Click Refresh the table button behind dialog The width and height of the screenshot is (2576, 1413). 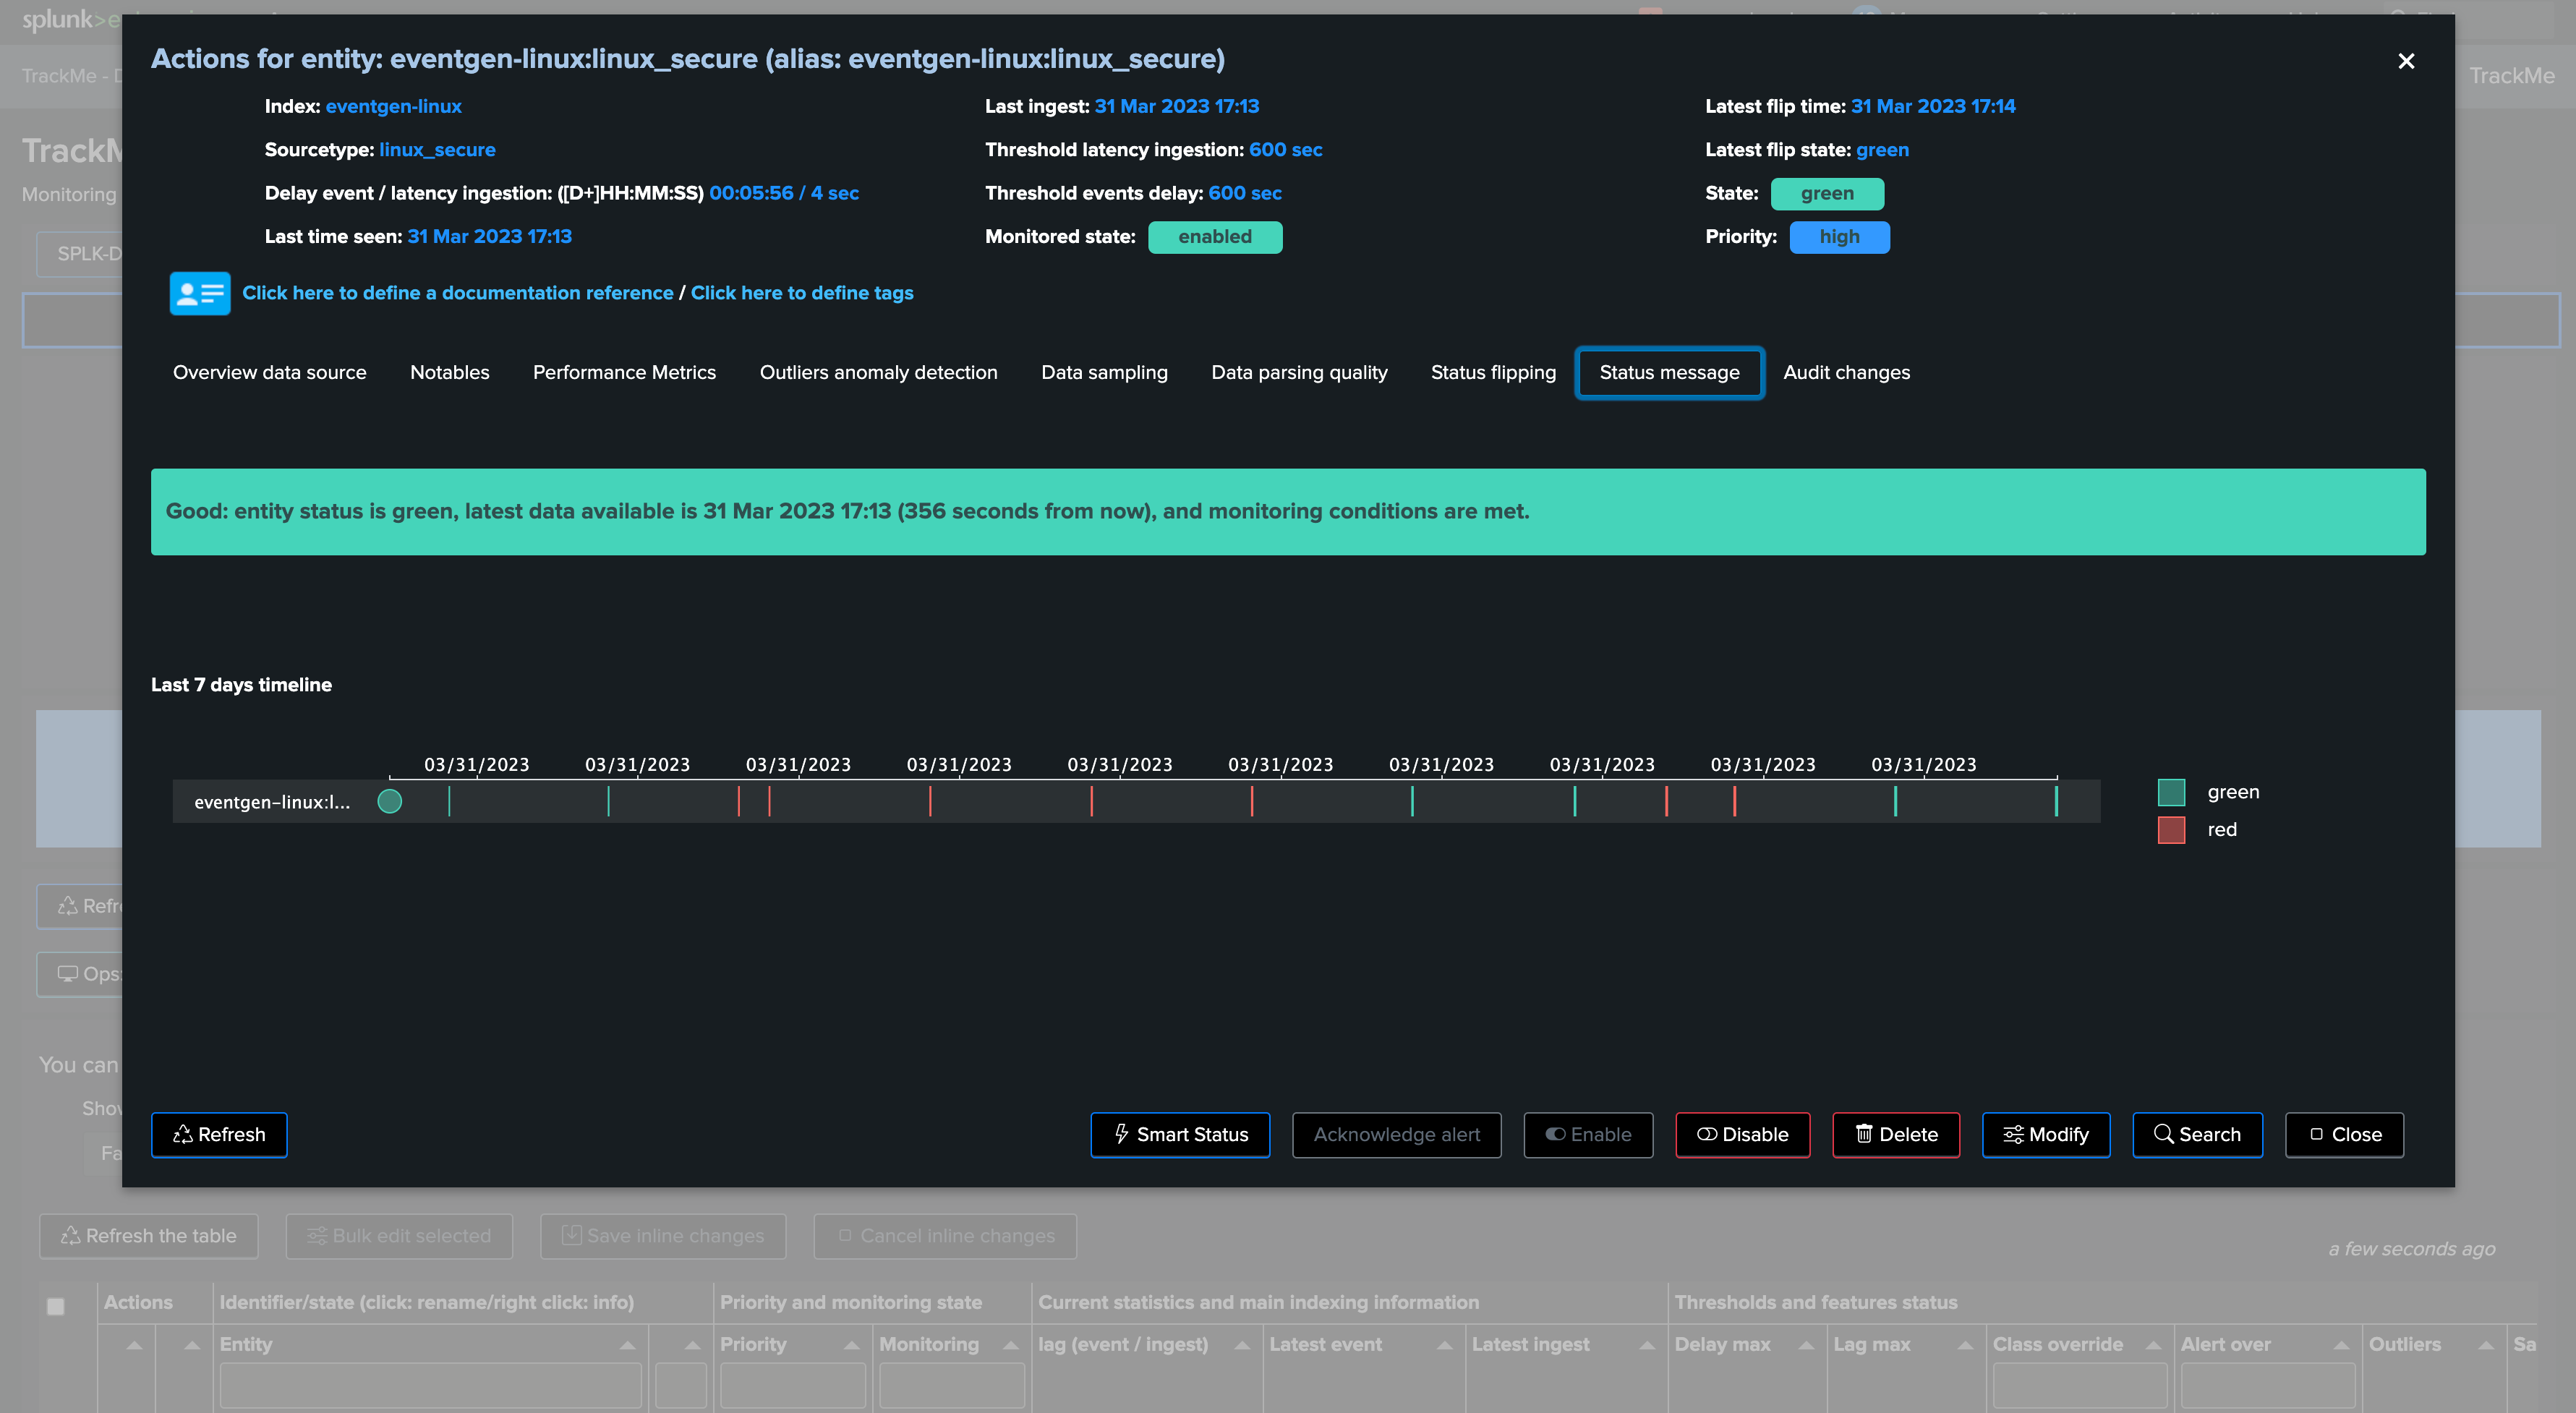click(149, 1236)
